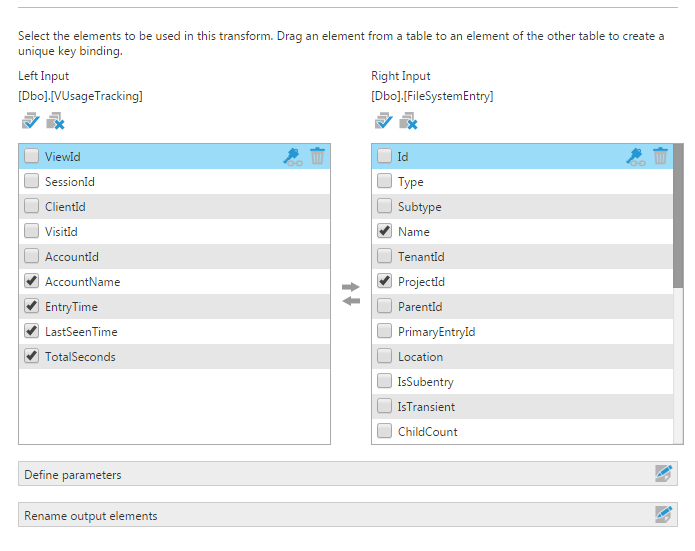695x551 pixels.
Task: Check the SessionId checkbox
Action: tap(31, 181)
